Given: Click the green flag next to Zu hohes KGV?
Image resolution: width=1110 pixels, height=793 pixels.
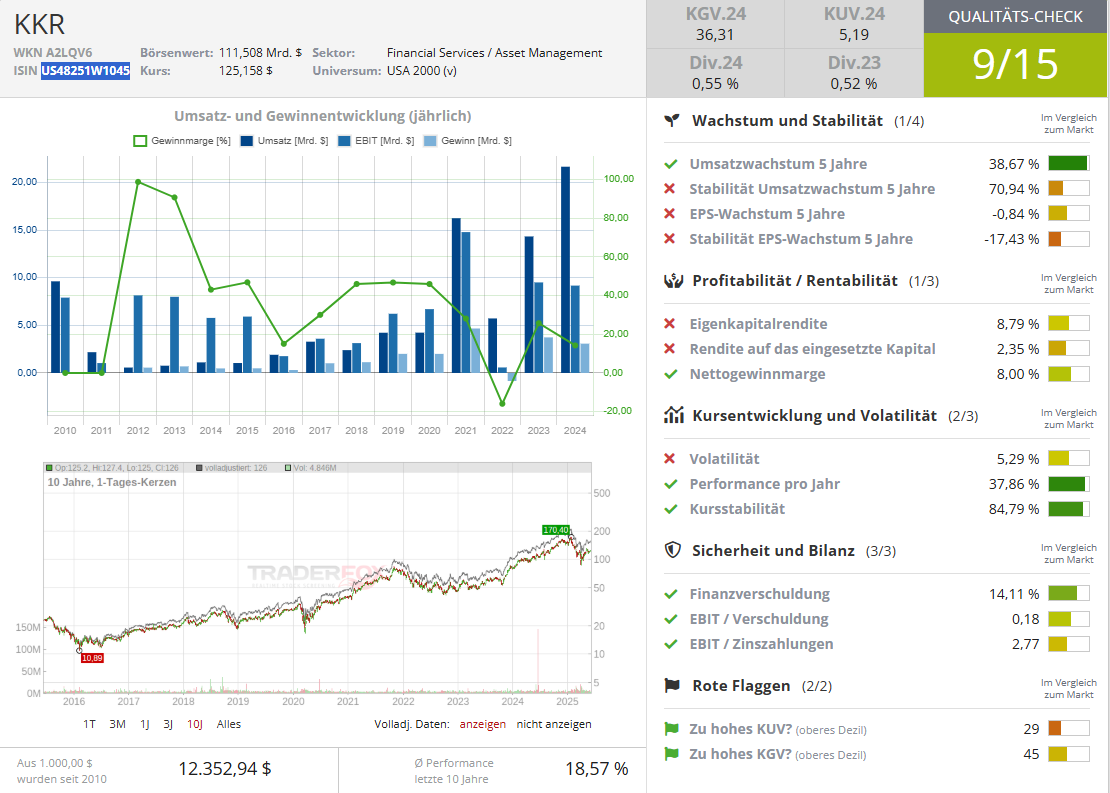Looking at the screenshot, I should point(671,754).
